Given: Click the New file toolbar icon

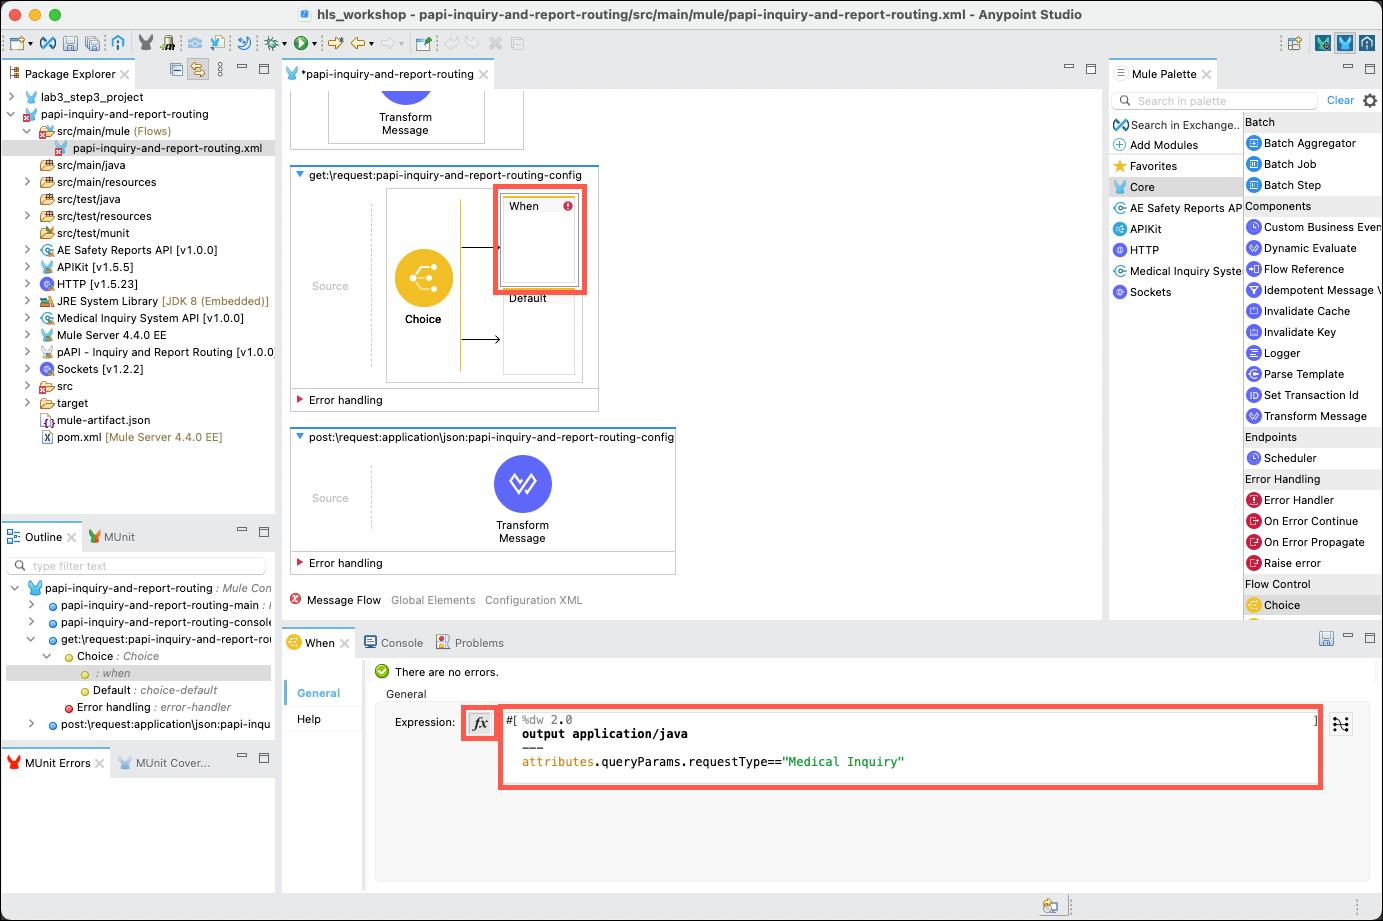Looking at the screenshot, I should (x=17, y=43).
